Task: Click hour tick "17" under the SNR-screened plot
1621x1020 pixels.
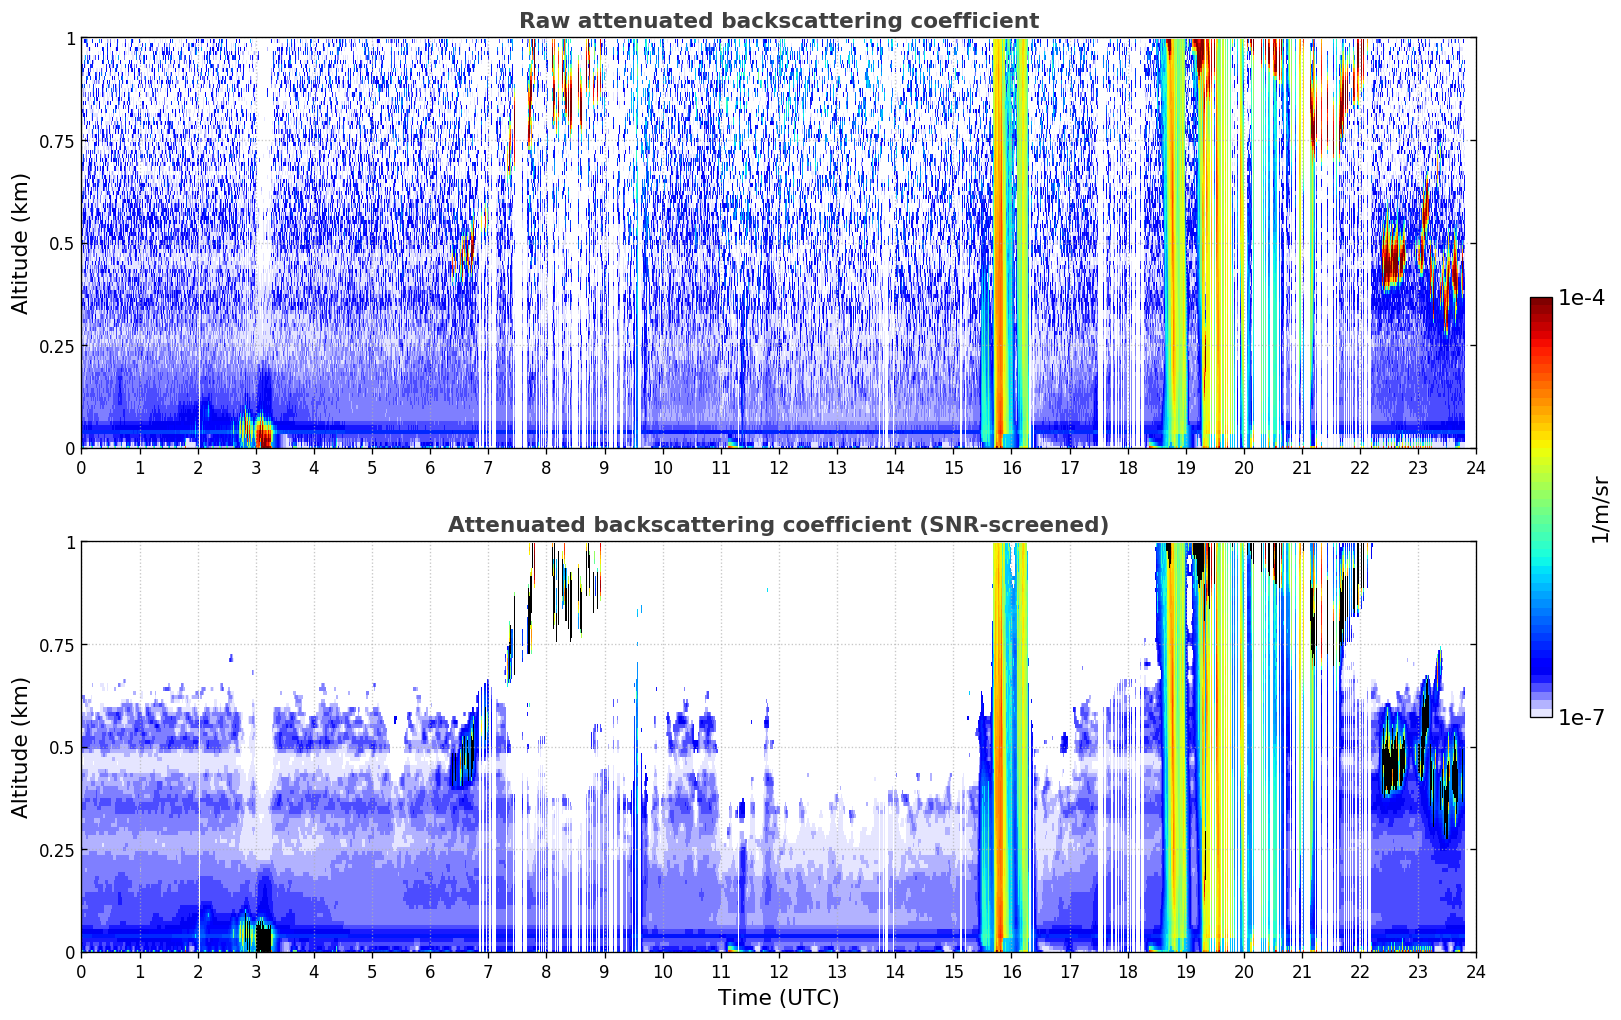Action: [x=1069, y=971]
